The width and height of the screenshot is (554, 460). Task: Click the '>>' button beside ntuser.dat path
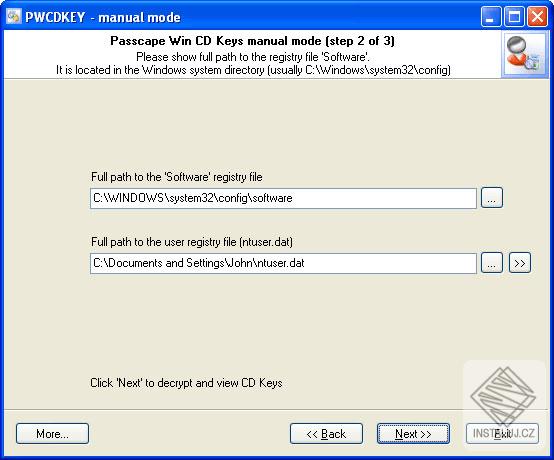click(x=520, y=263)
